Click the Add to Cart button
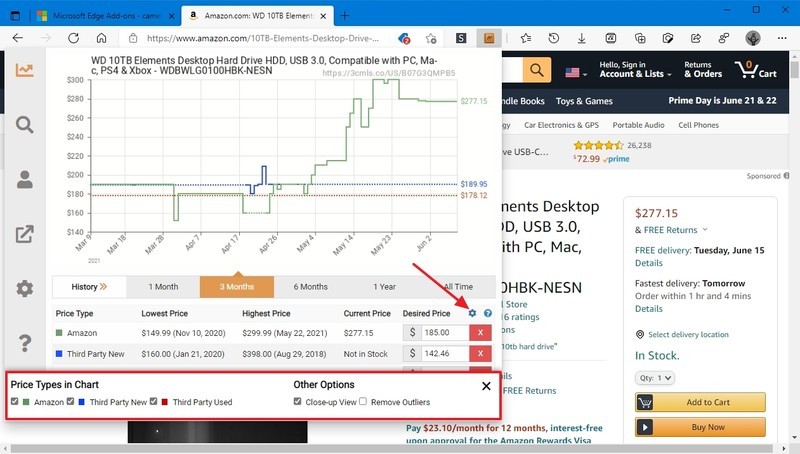800x454 pixels. (x=700, y=402)
